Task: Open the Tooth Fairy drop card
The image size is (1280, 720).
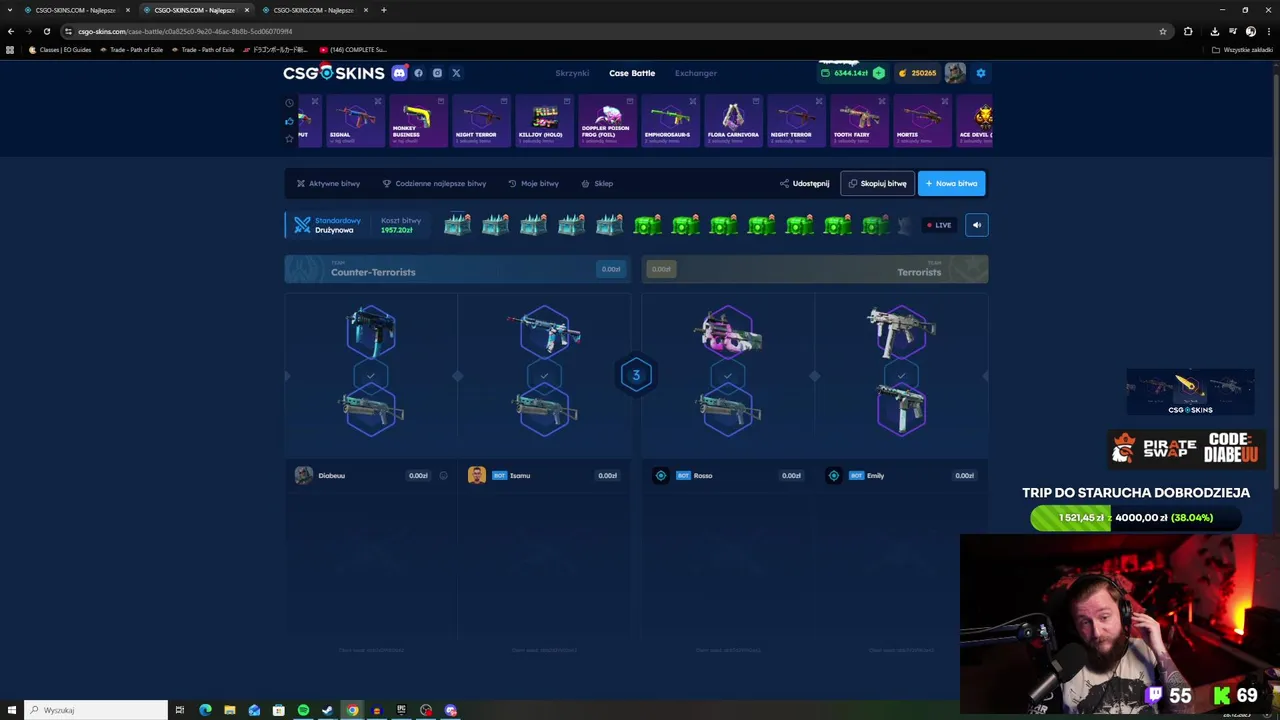Action: tap(859, 121)
